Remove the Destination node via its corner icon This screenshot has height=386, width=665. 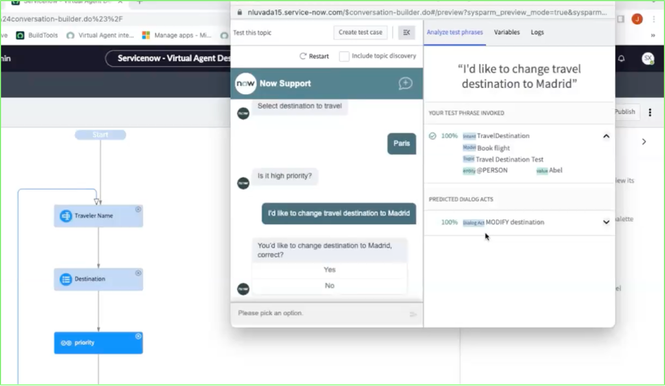(x=138, y=273)
